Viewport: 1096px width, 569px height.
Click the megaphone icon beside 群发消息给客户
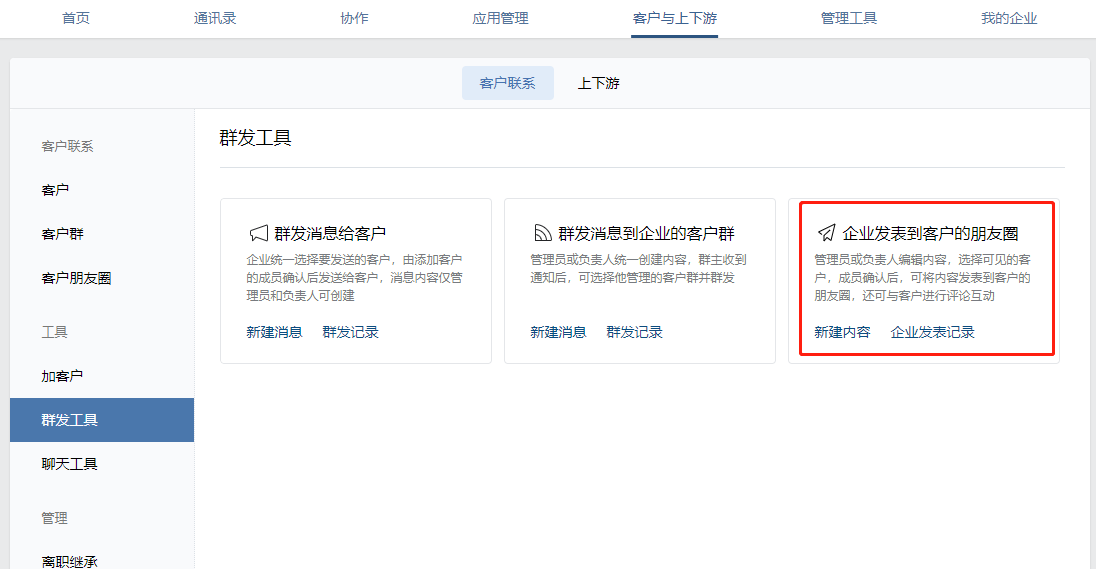pyautogui.click(x=259, y=233)
